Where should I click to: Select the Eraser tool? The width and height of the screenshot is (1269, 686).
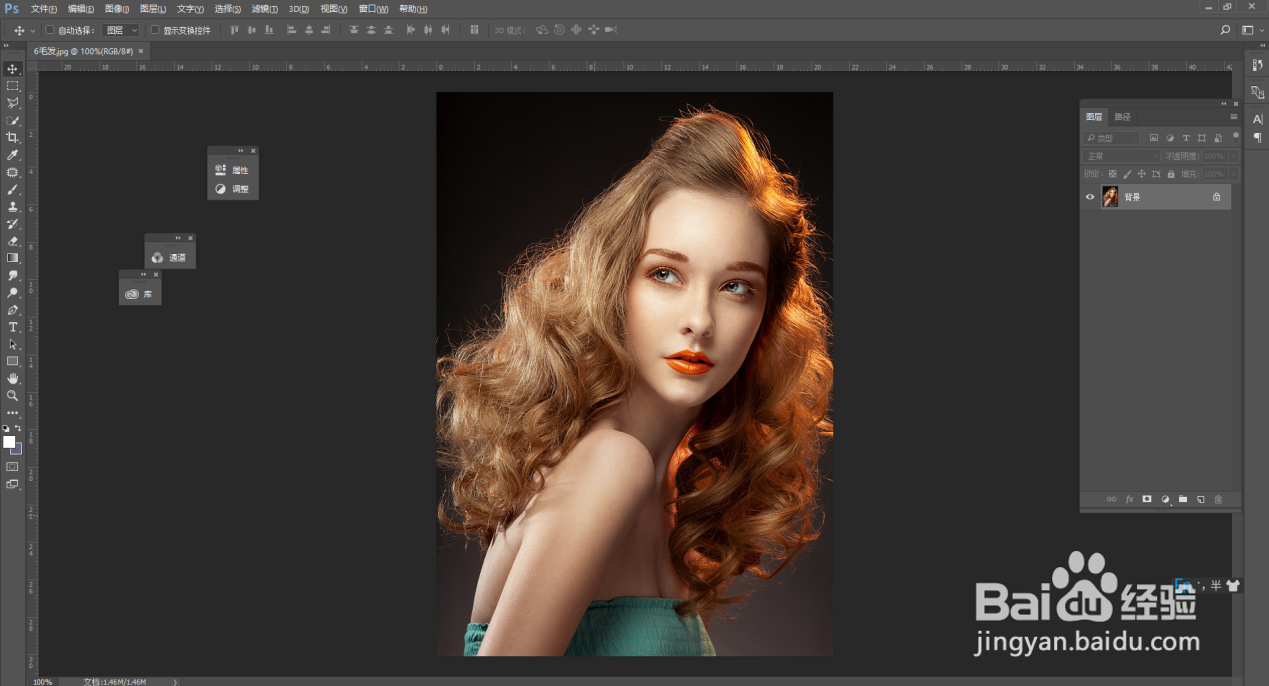coord(13,241)
